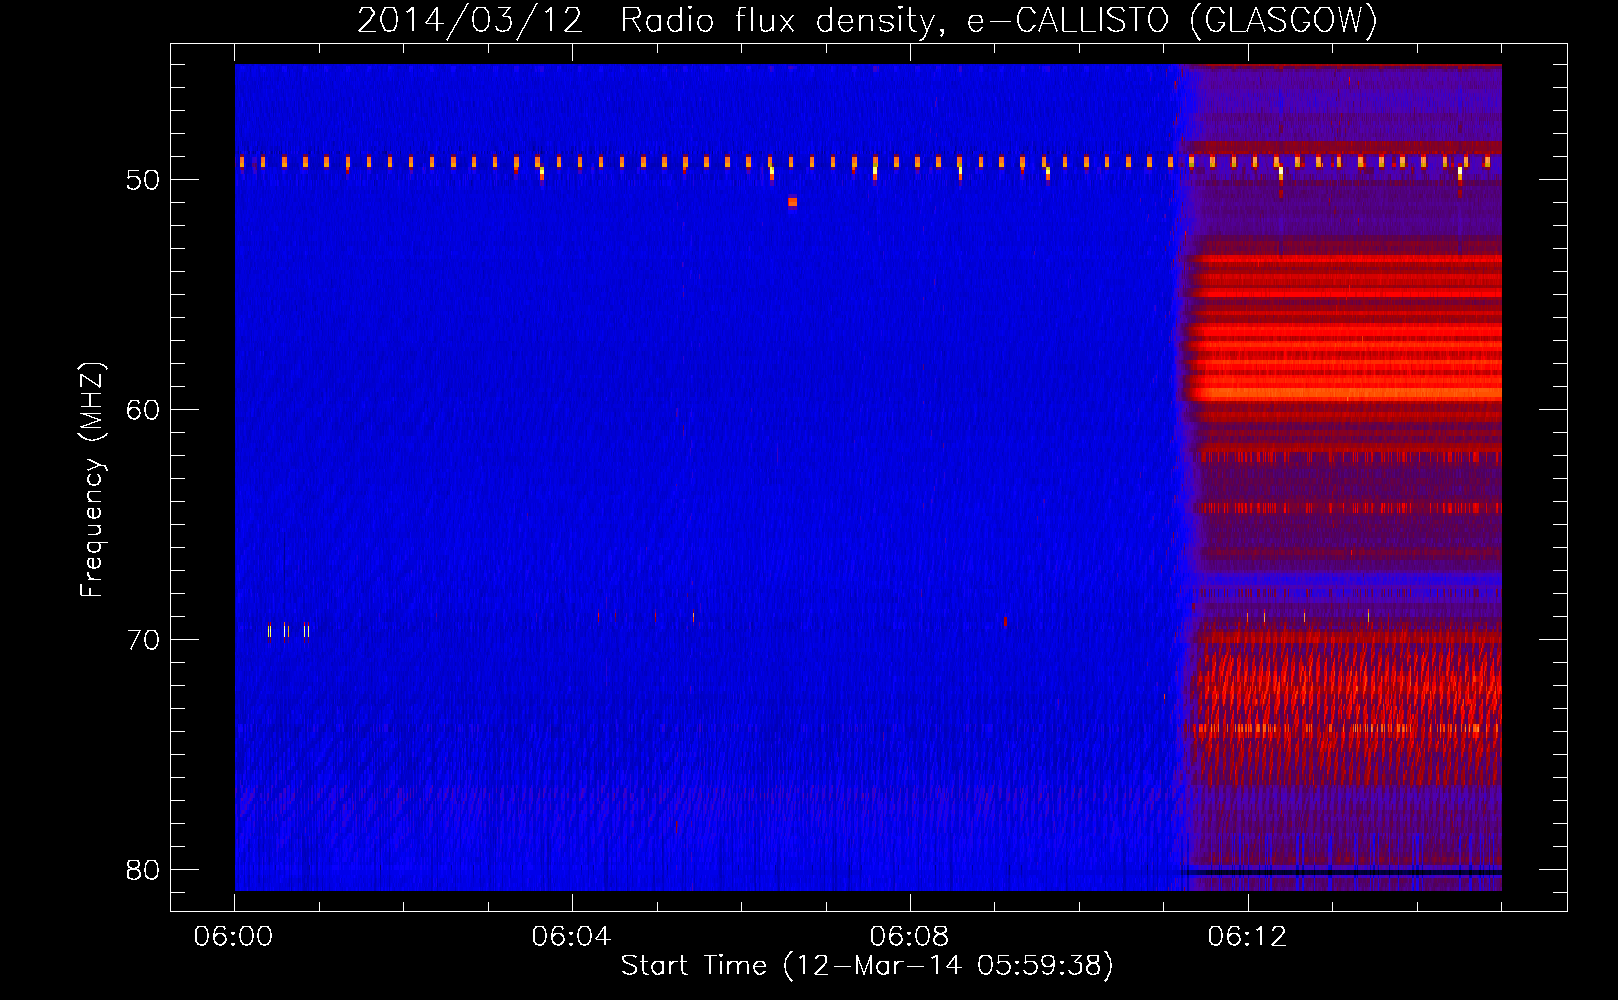
Task: Click the 06:08 time axis label
Action: (909, 937)
